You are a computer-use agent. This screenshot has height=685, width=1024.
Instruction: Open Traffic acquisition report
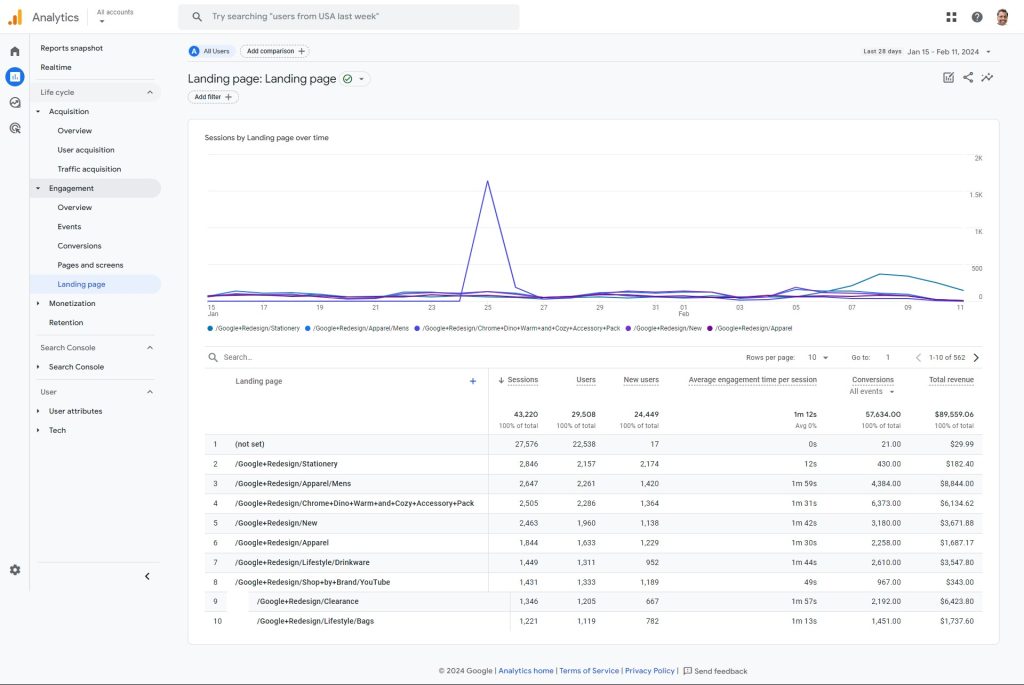tap(89, 169)
